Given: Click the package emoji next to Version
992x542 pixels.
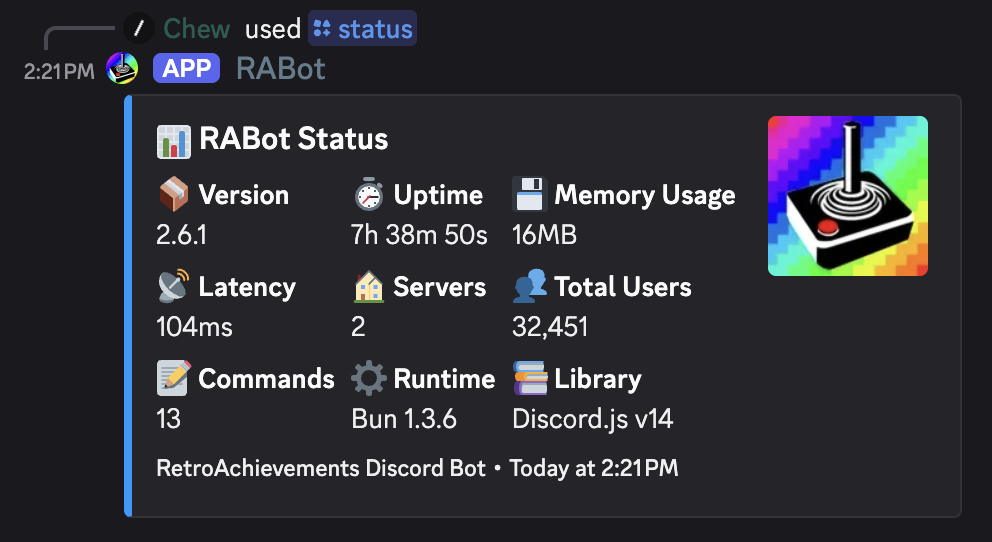Looking at the screenshot, I should [173, 194].
